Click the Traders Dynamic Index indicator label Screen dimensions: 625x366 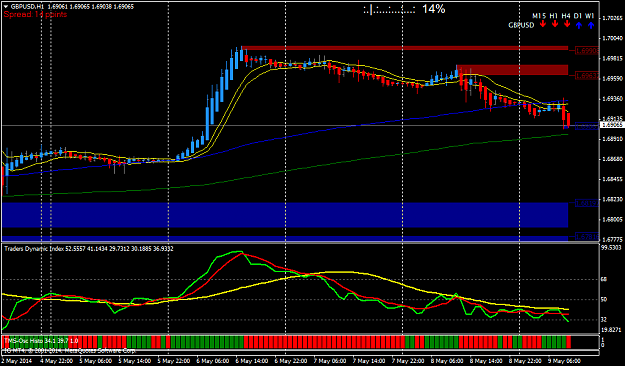pos(88,248)
